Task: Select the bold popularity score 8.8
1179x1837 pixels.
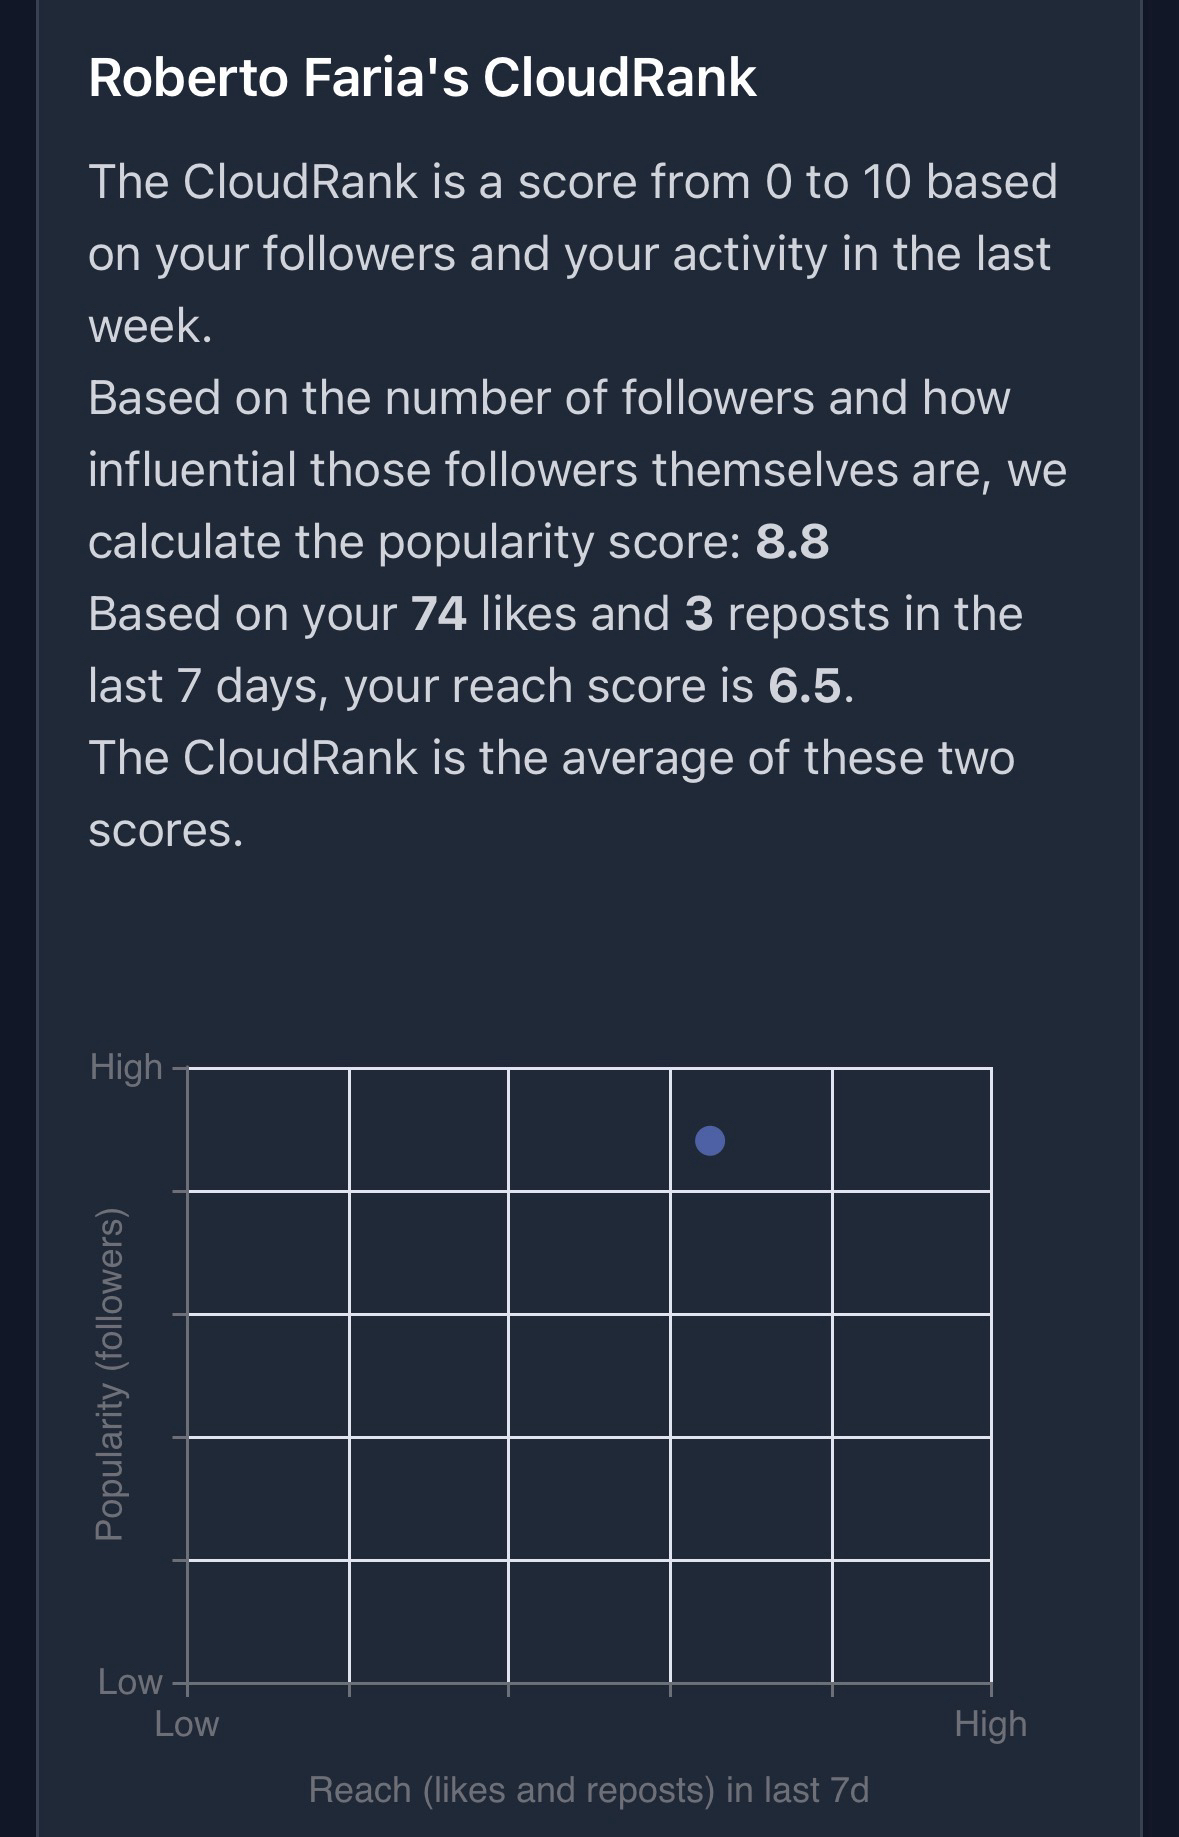Action: pyautogui.click(x=792, y=542)
